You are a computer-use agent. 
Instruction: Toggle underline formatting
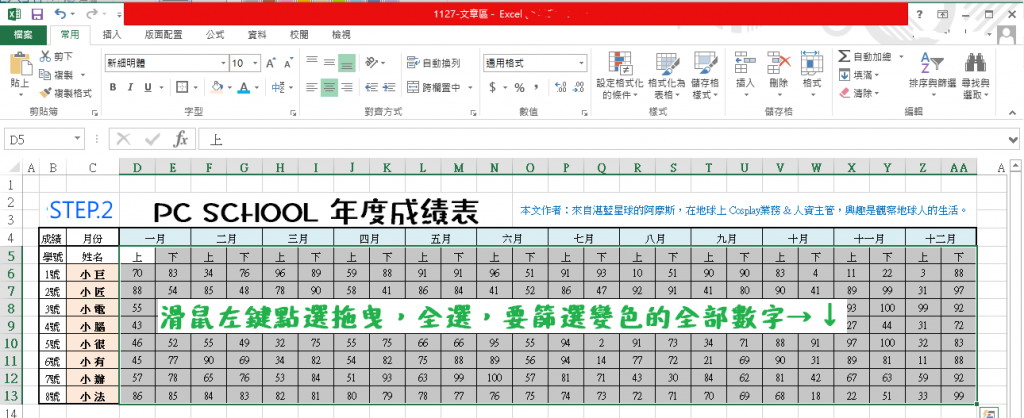click(147, 88)
